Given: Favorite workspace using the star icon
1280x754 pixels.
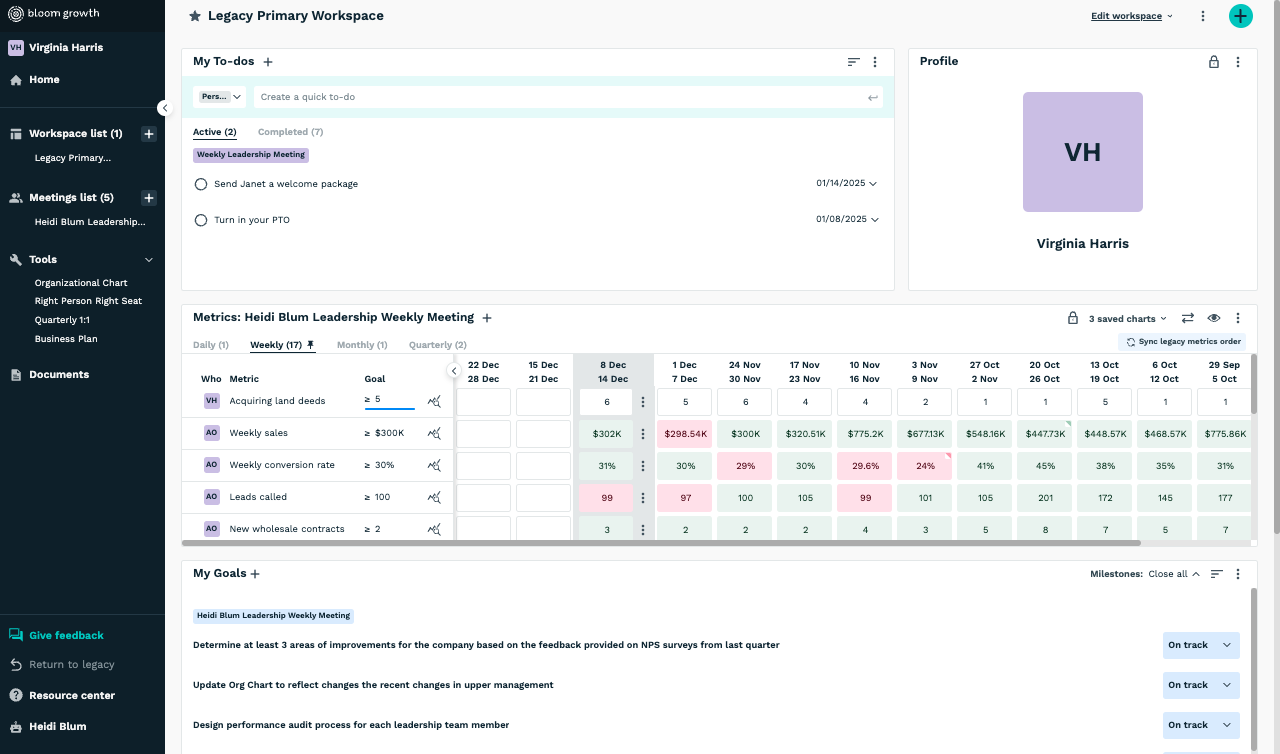Looking at the screenshot, I should coord(195,17).
